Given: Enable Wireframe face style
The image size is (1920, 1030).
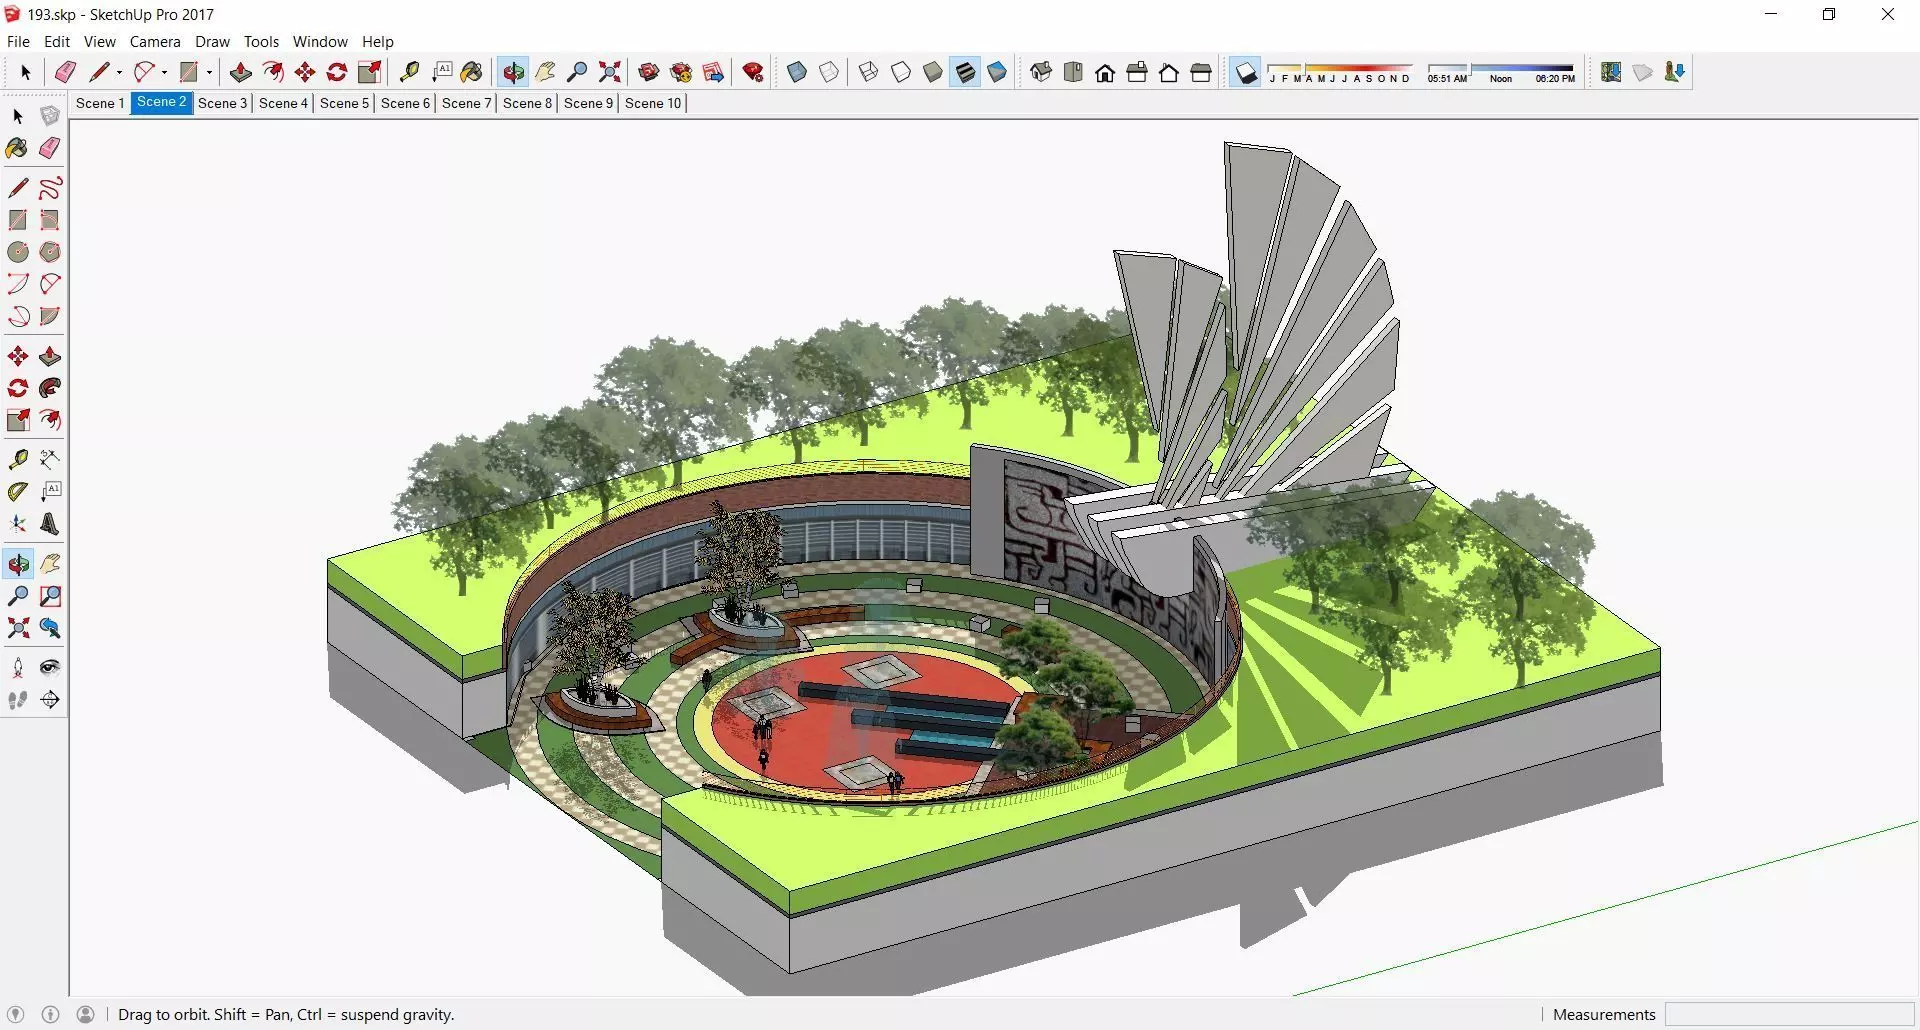Looking at the screenshot, I should click(869, 72).
